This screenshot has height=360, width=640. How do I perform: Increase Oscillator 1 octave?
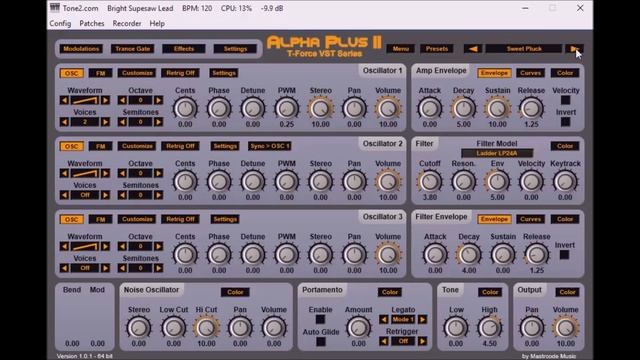click(158, 100)
